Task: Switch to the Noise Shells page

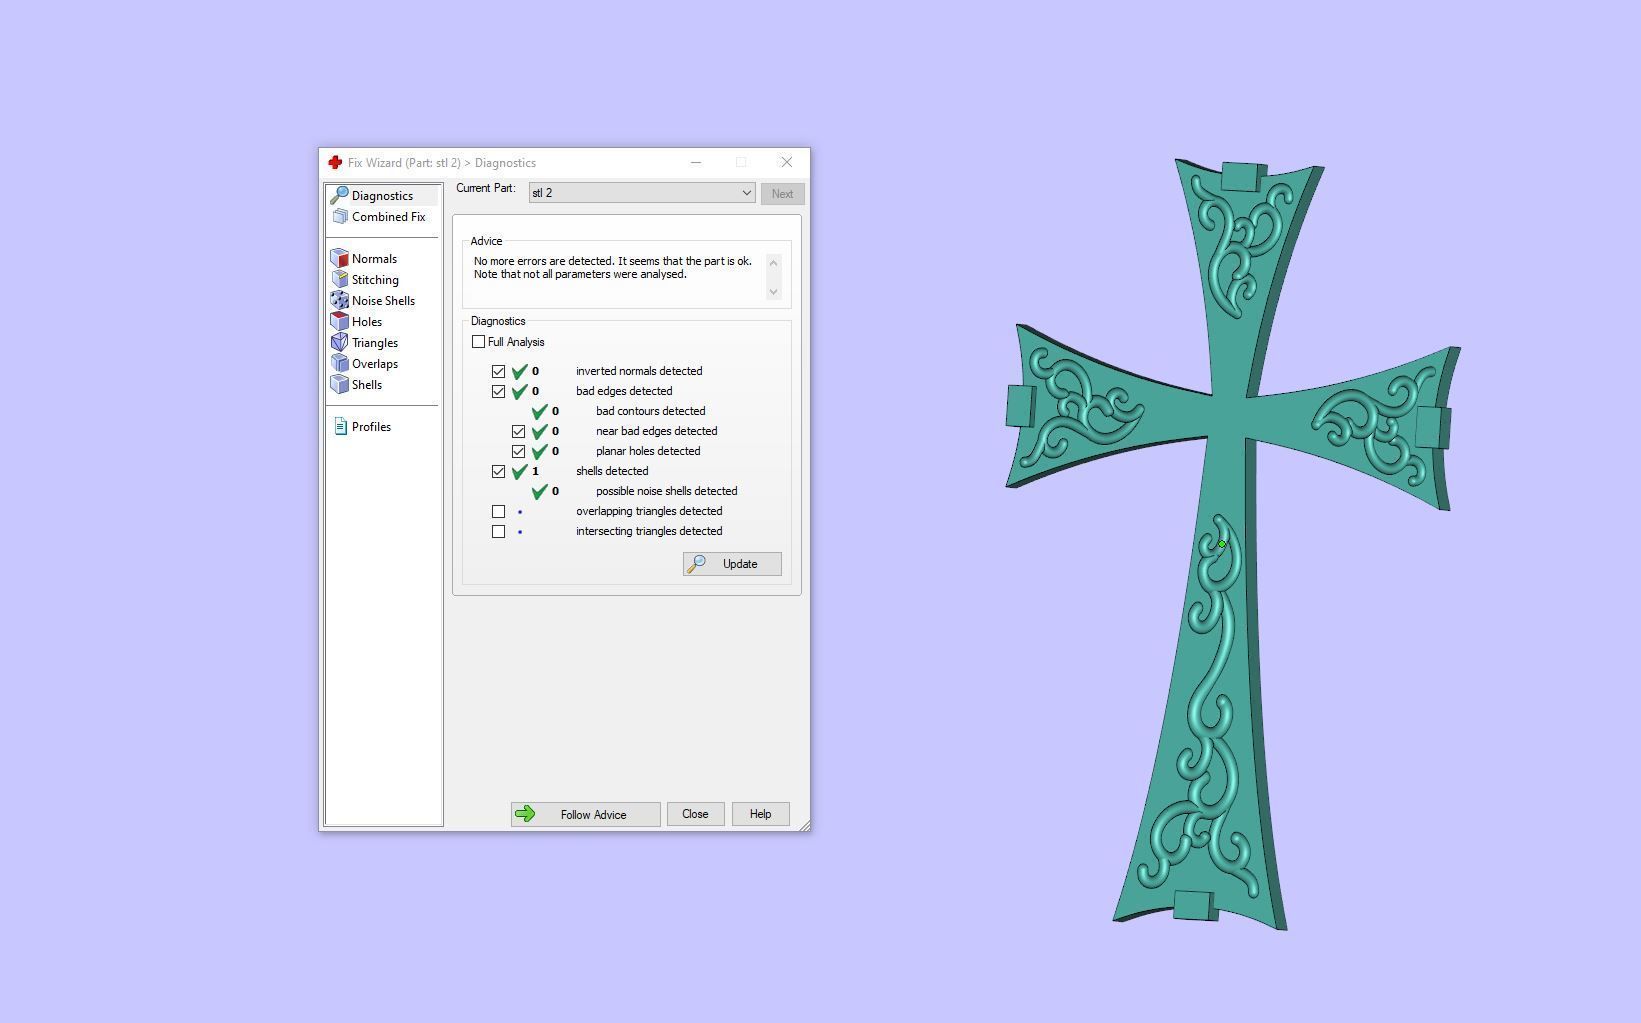Action: (383, 300)
